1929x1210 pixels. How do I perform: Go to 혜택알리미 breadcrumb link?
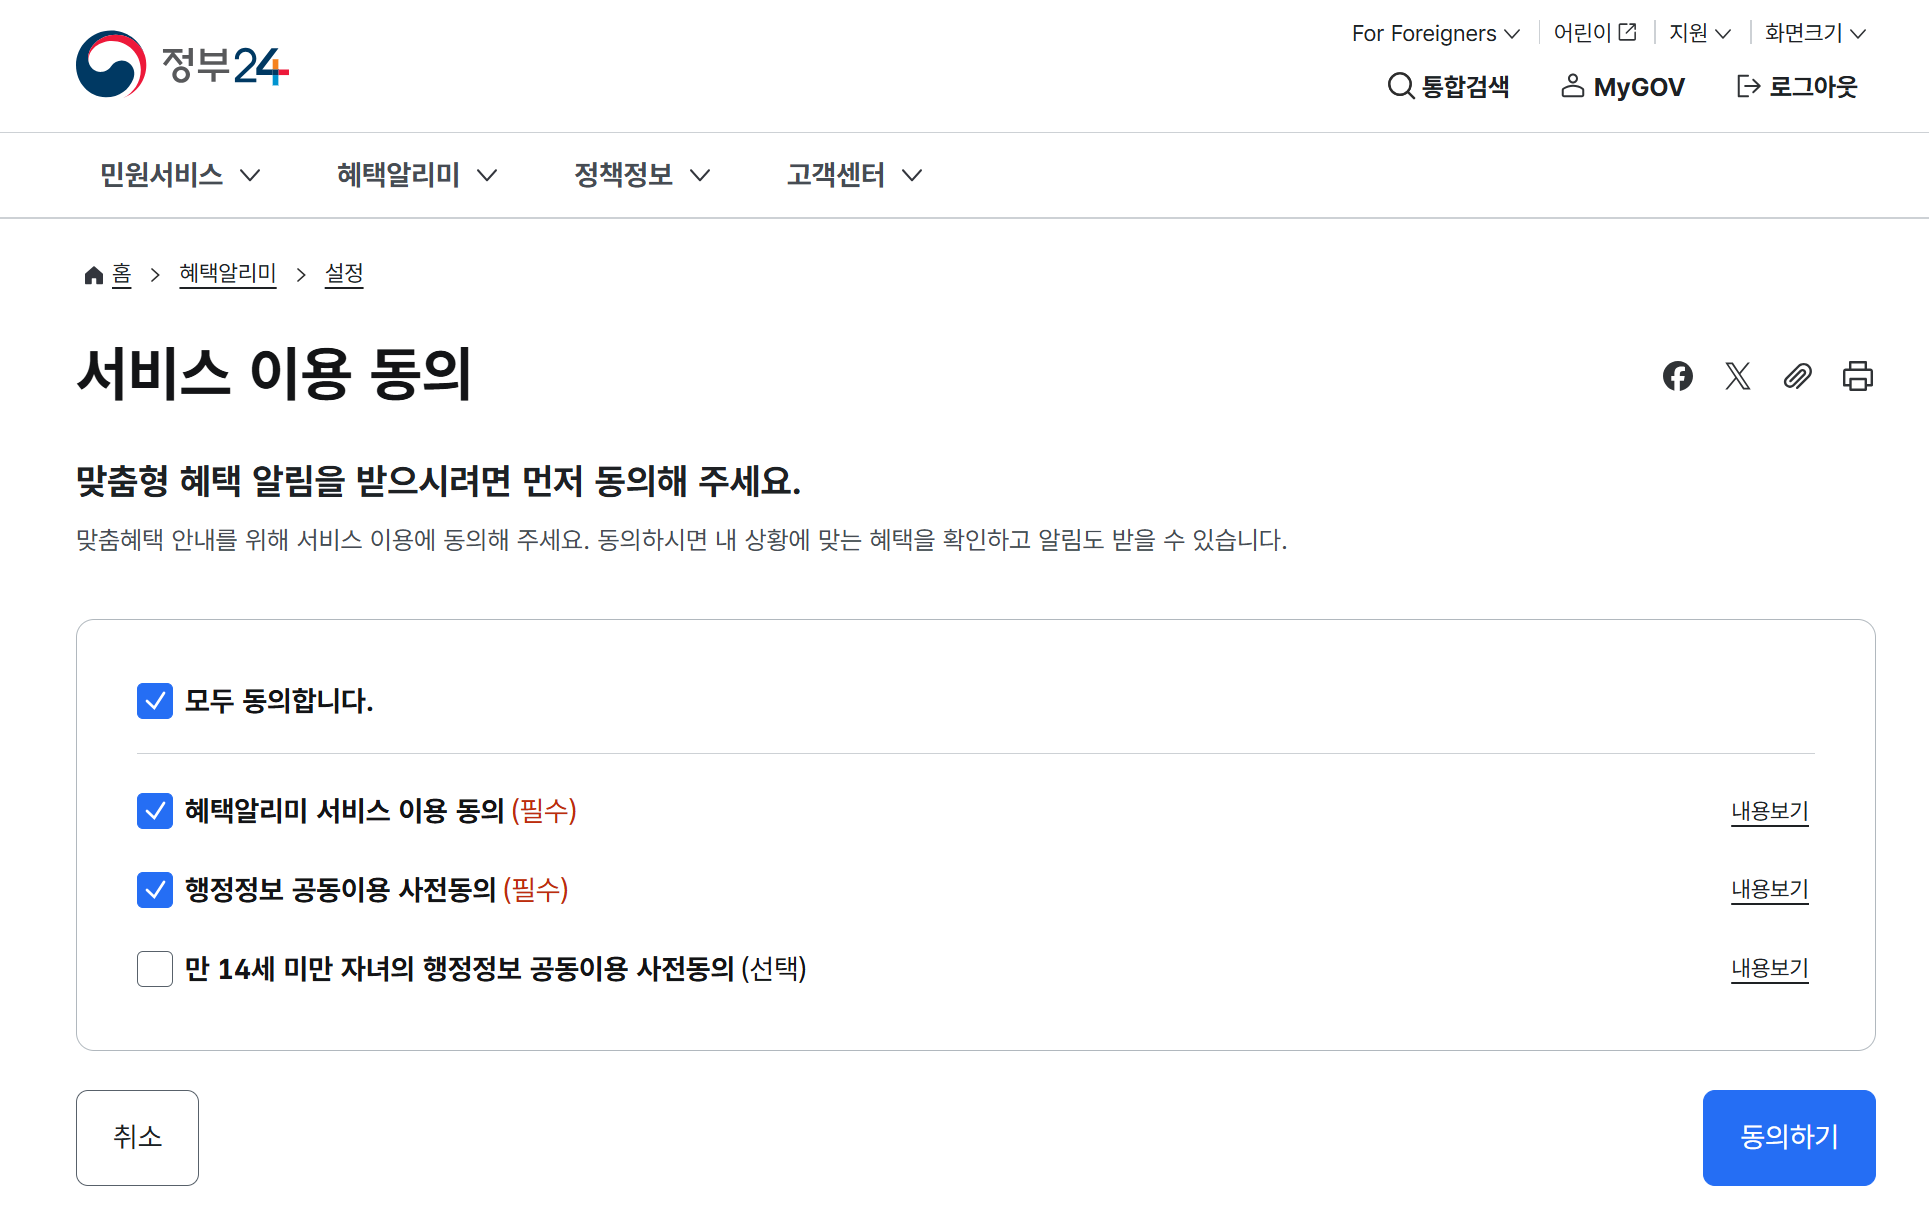[x=227, y=273]
